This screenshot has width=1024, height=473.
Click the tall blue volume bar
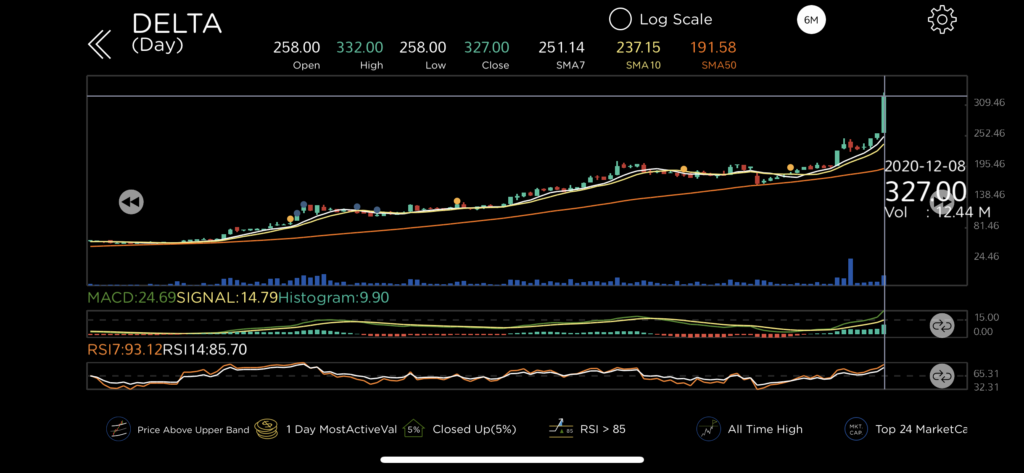pyautogui.click(x=849, y=272)
